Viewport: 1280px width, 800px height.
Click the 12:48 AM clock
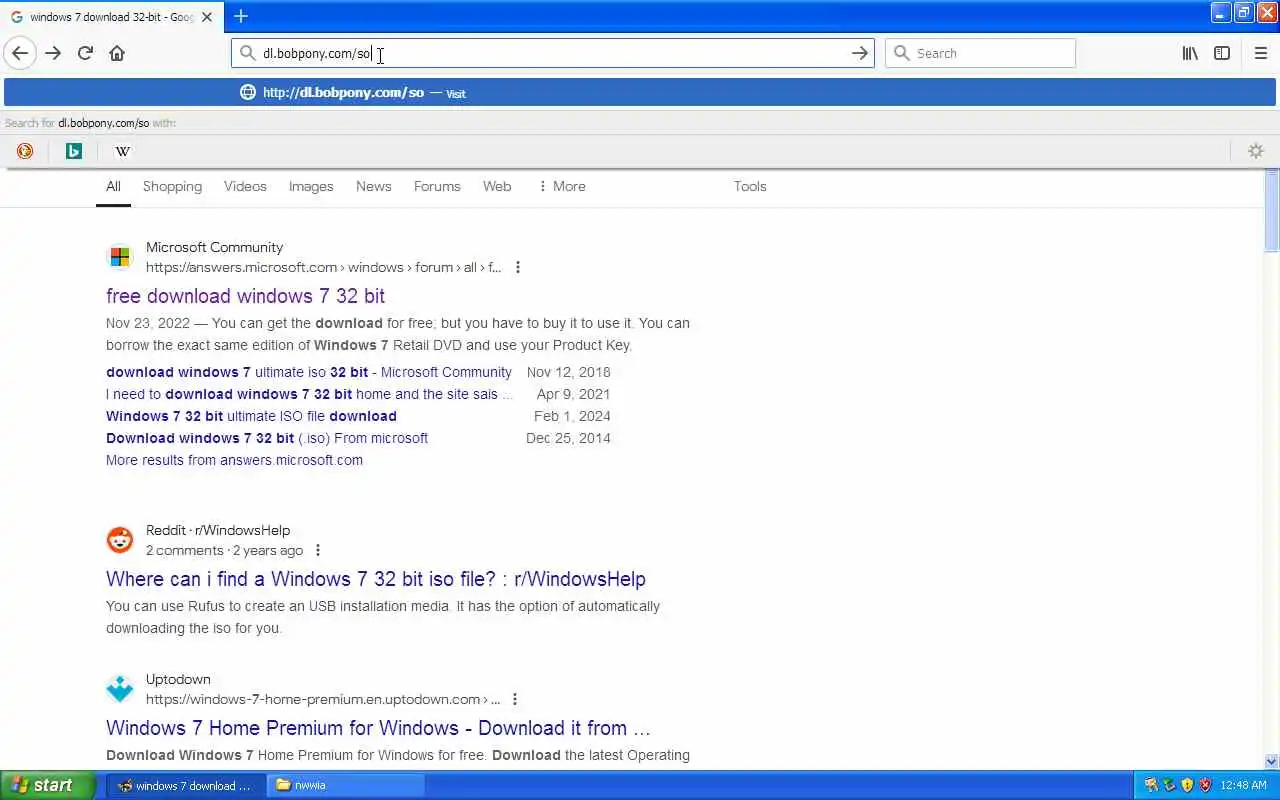[x=1243, y=785]
